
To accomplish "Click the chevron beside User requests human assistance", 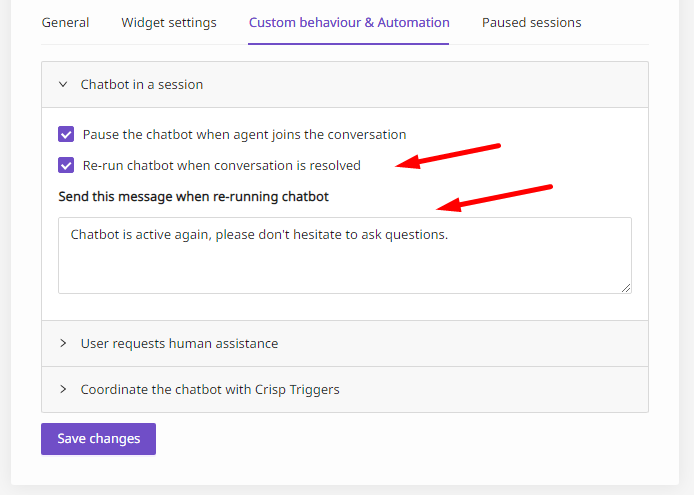I will coord(63,343).
